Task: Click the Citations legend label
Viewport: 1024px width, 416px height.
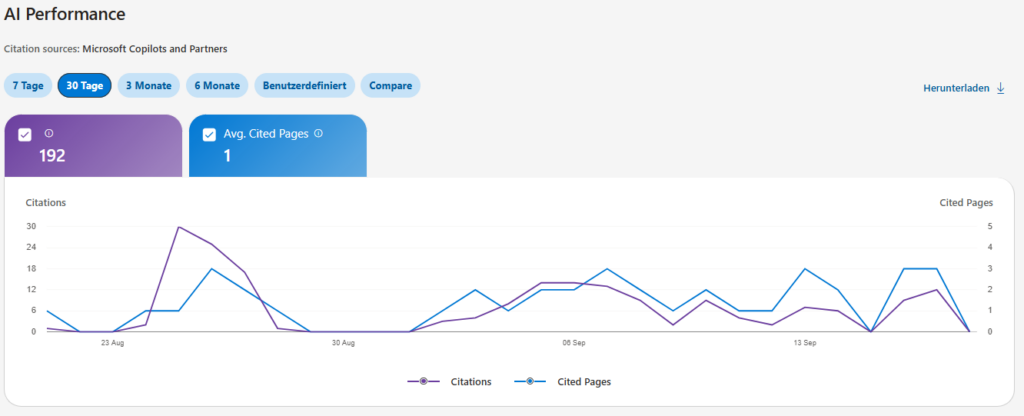Action: pyautogui.click(x=471, y=382)
